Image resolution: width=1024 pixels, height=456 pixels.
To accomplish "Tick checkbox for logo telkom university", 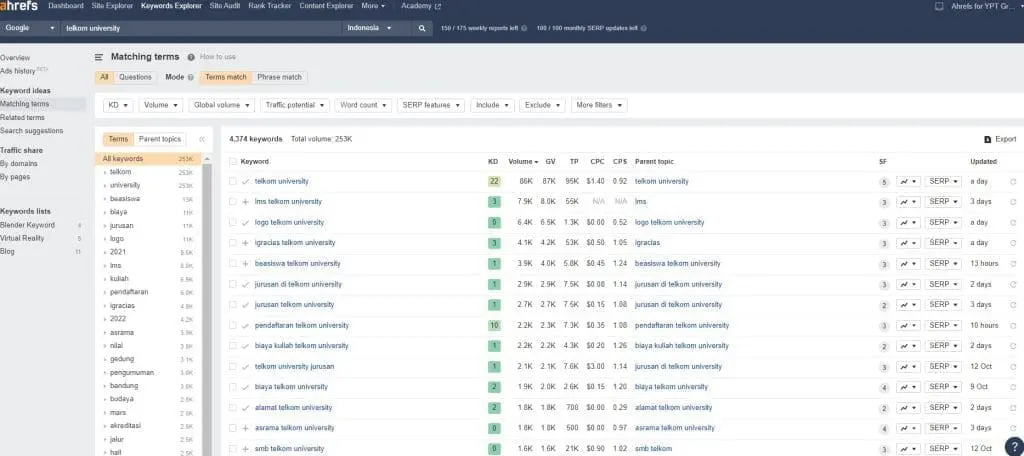I will point(232,223).
